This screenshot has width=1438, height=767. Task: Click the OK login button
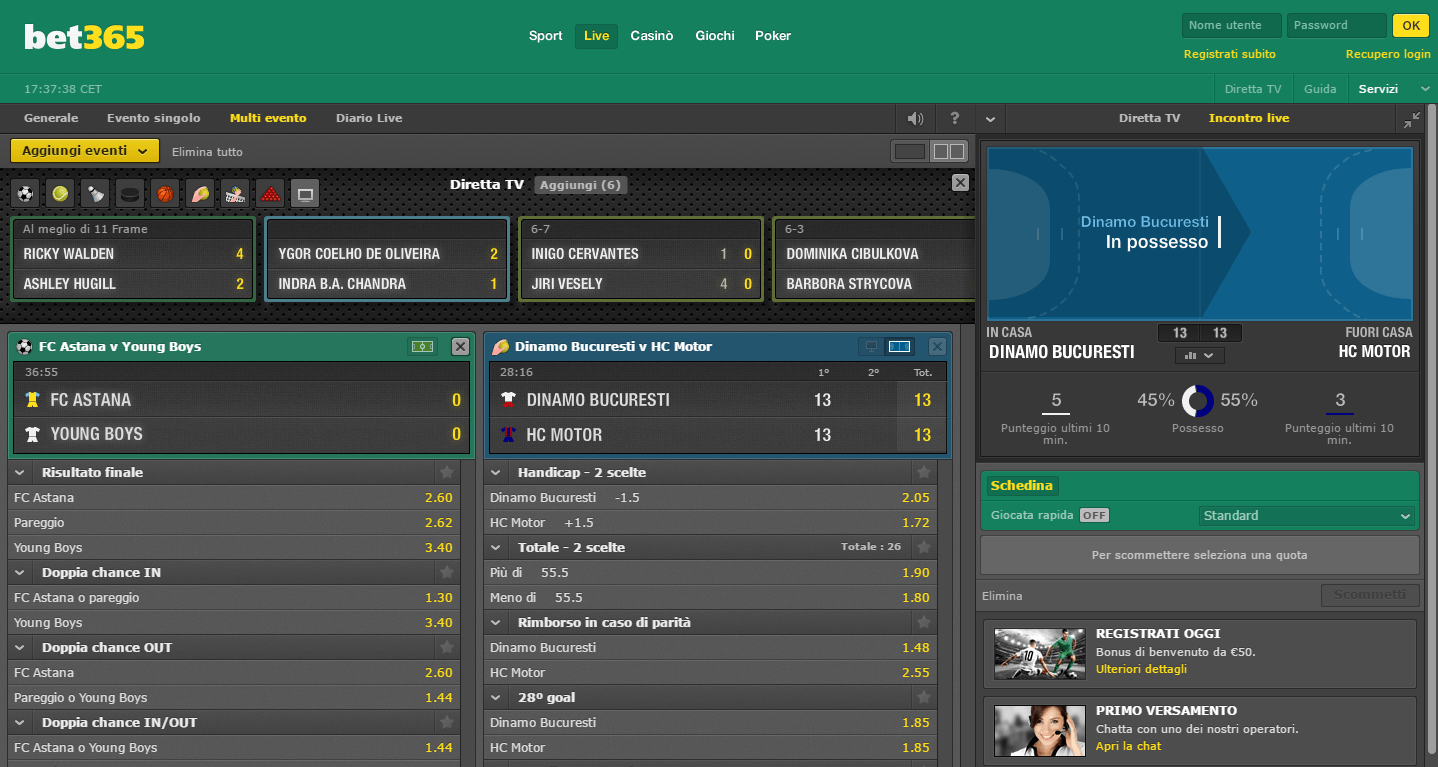(1411, 26)
